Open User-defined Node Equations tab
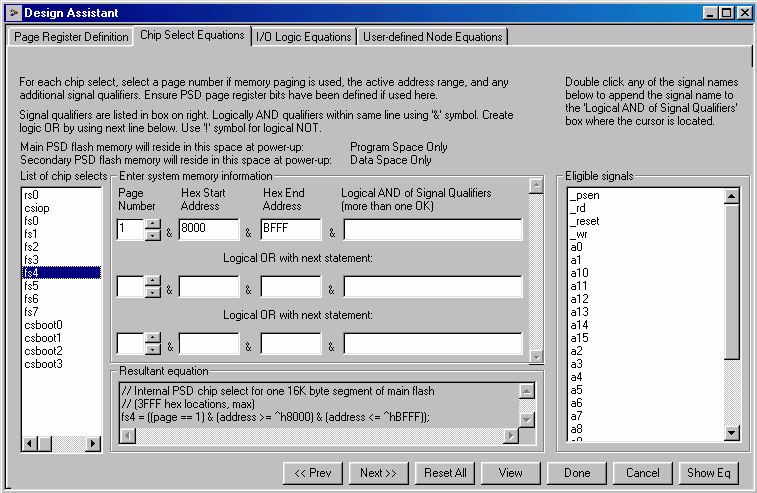Image resolution: width=757 pixels, height=493 pixels. pos(432,37)
